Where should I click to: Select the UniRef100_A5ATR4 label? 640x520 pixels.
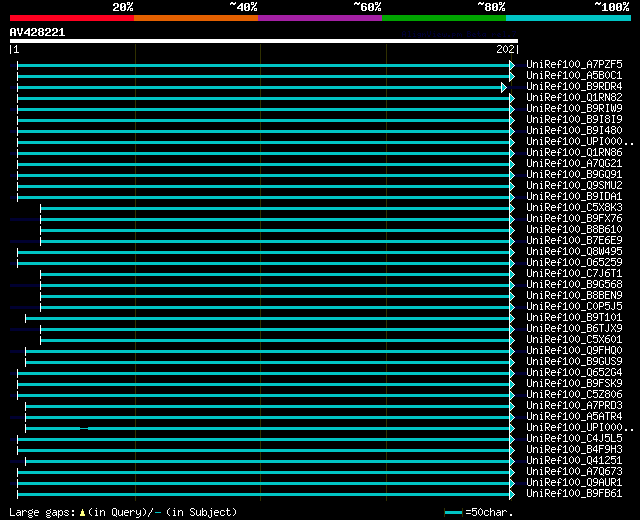click(x=574, y=417)
